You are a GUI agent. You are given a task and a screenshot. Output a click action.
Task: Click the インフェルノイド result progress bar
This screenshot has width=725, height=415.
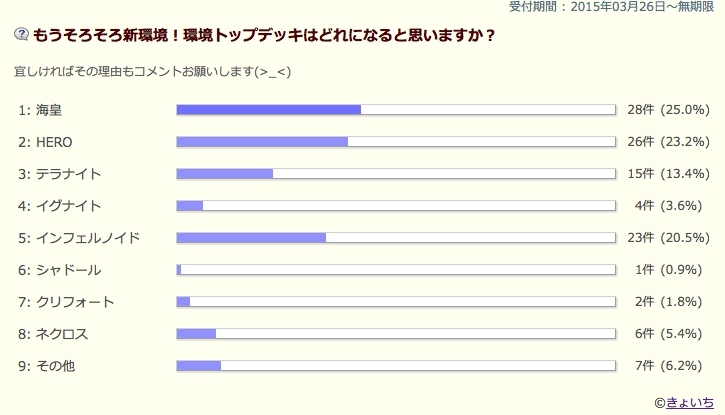point(395,238)
